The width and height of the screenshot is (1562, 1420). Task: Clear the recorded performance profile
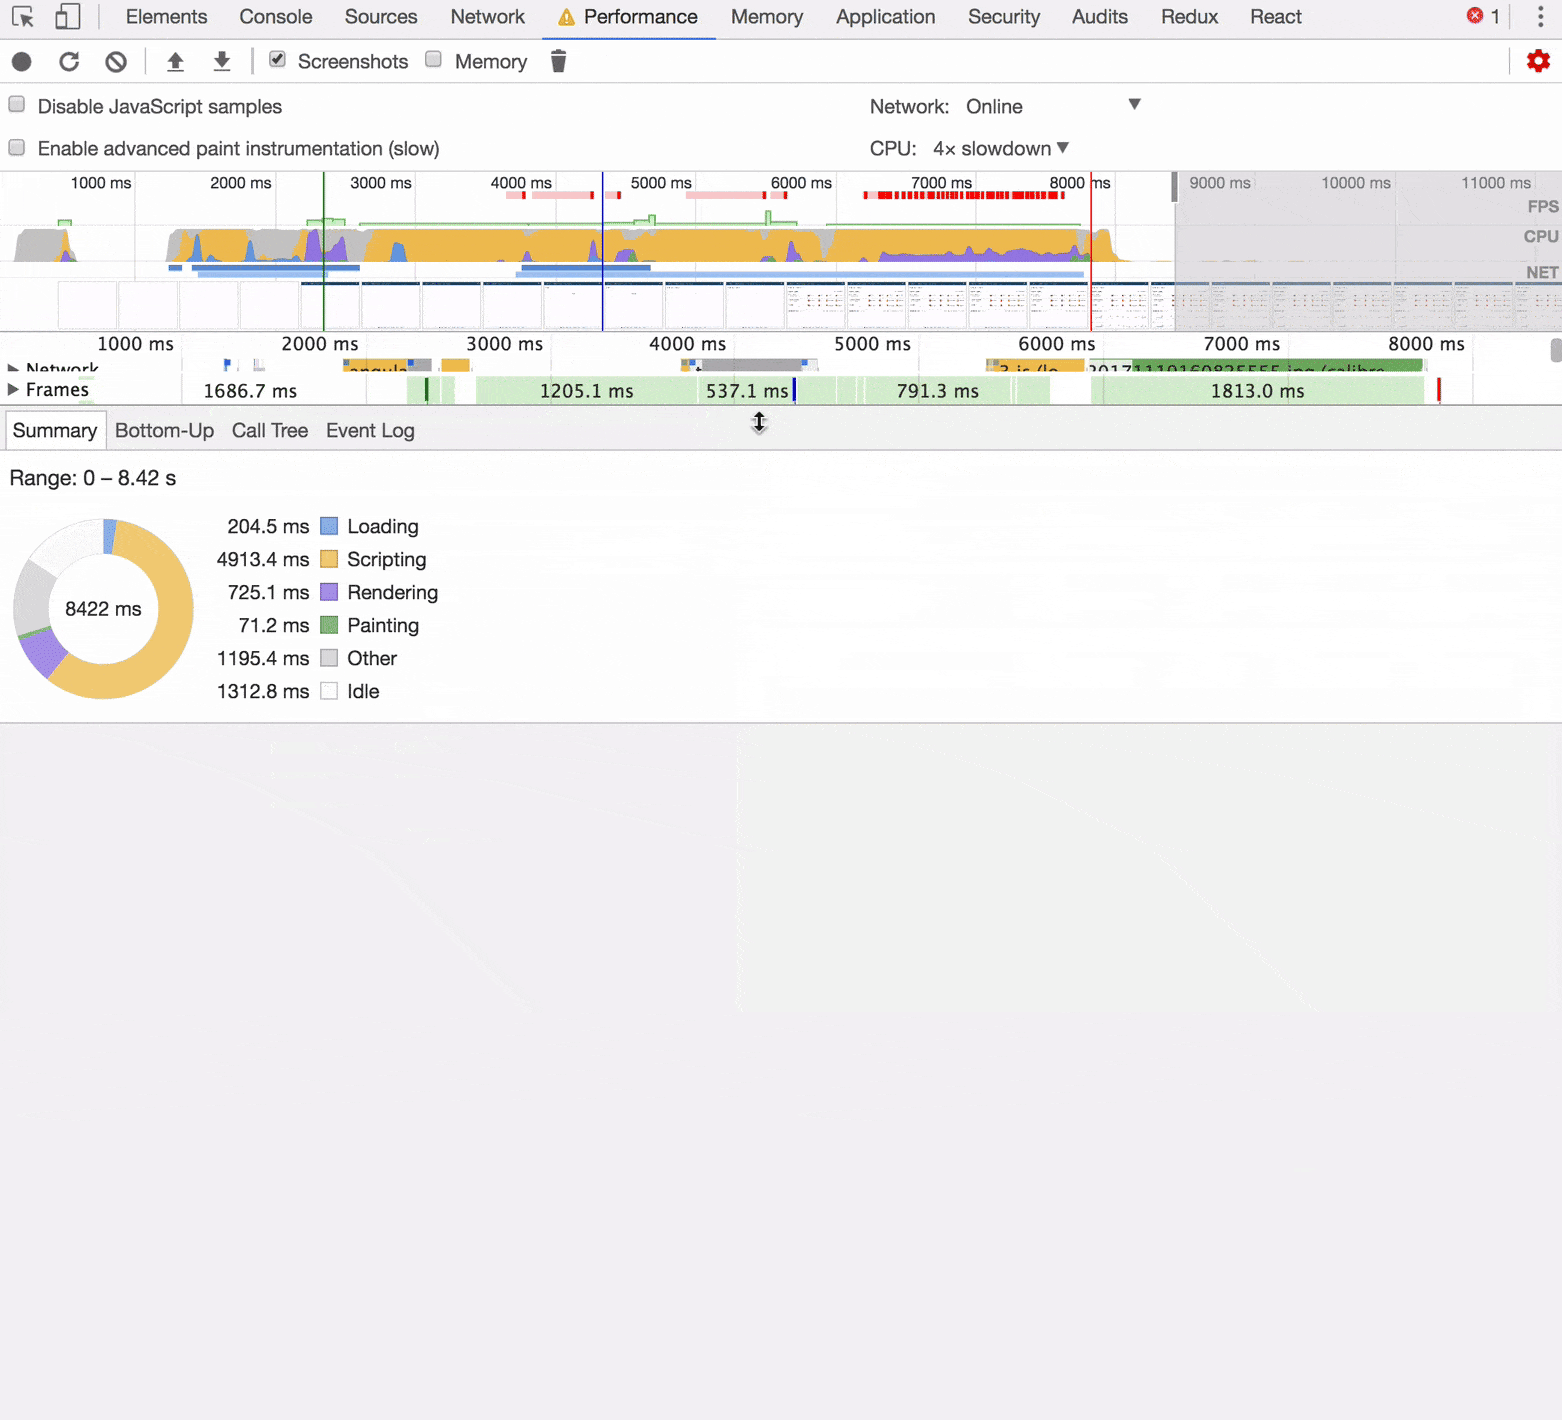pos(116,61)
